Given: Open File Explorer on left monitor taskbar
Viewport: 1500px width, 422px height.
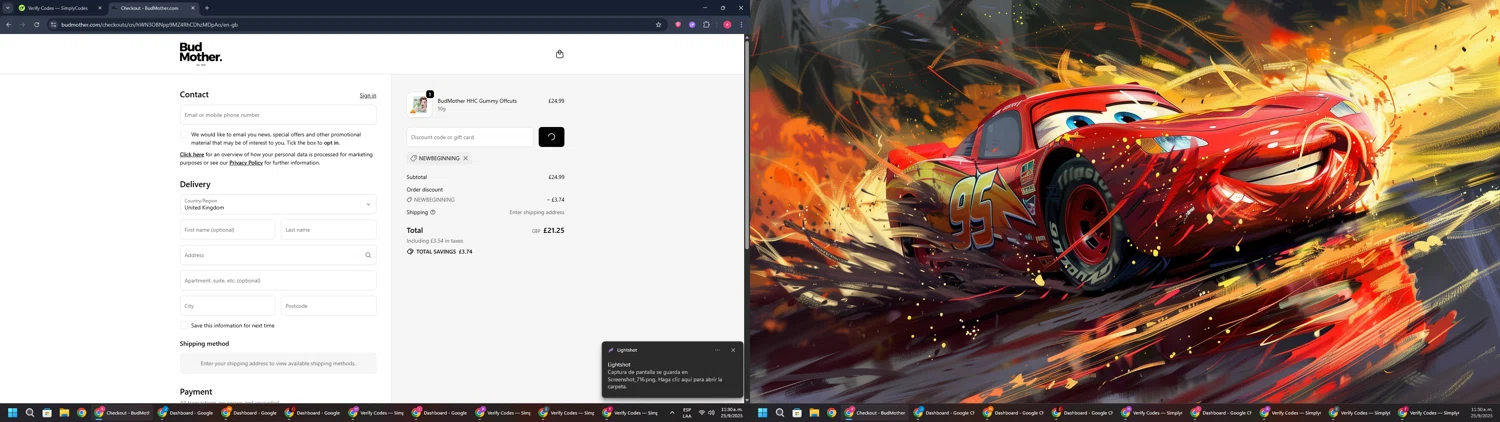Looking at the screenshot, I should [64, 412].
